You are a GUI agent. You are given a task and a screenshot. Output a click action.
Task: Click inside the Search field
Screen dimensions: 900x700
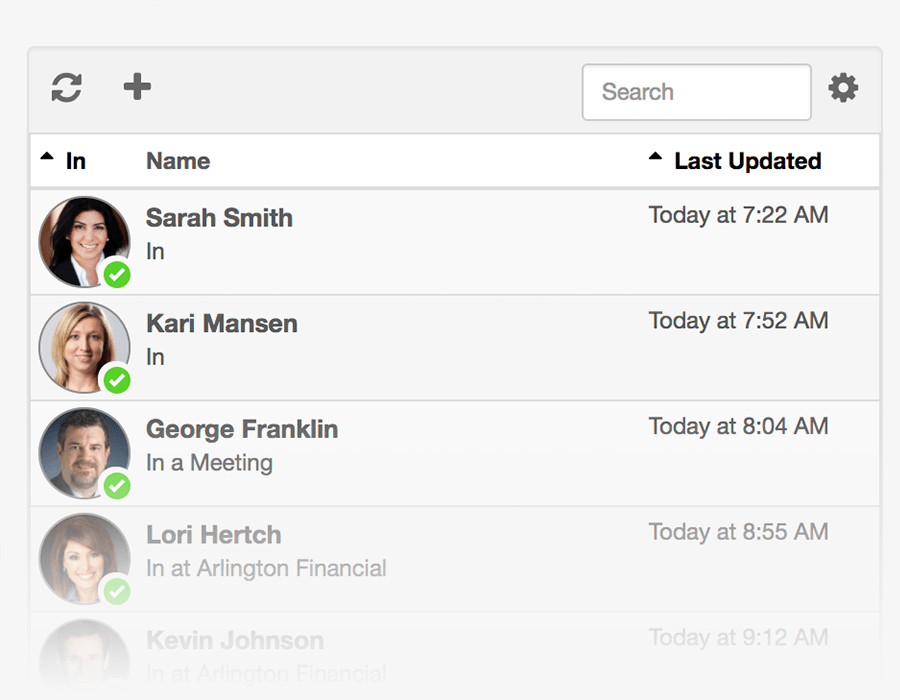pos(696,92)
